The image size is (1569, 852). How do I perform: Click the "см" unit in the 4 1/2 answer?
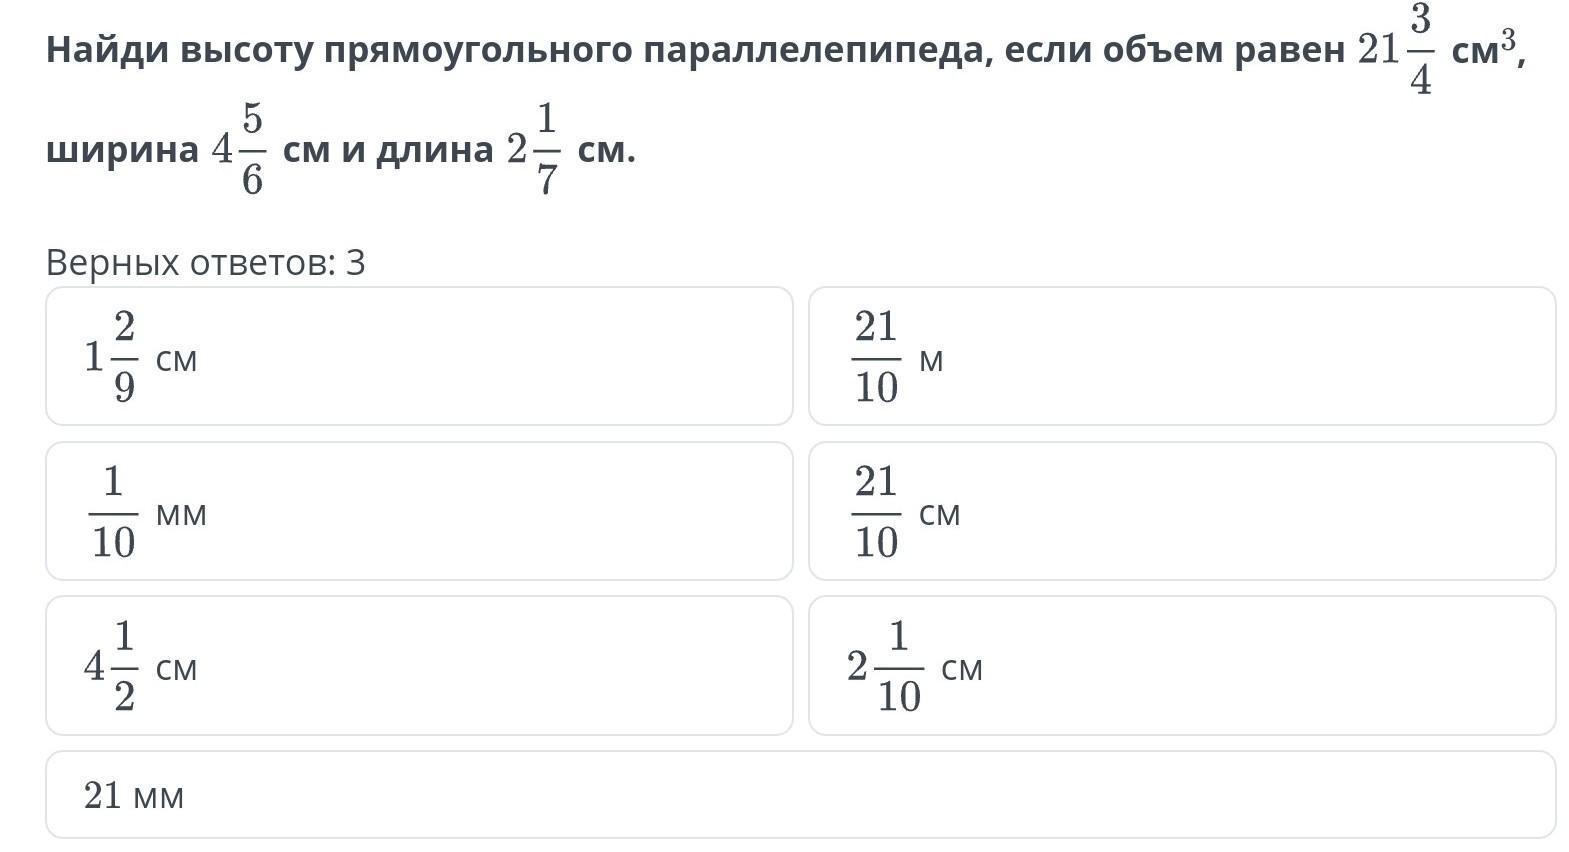click(x=177, y=668)
